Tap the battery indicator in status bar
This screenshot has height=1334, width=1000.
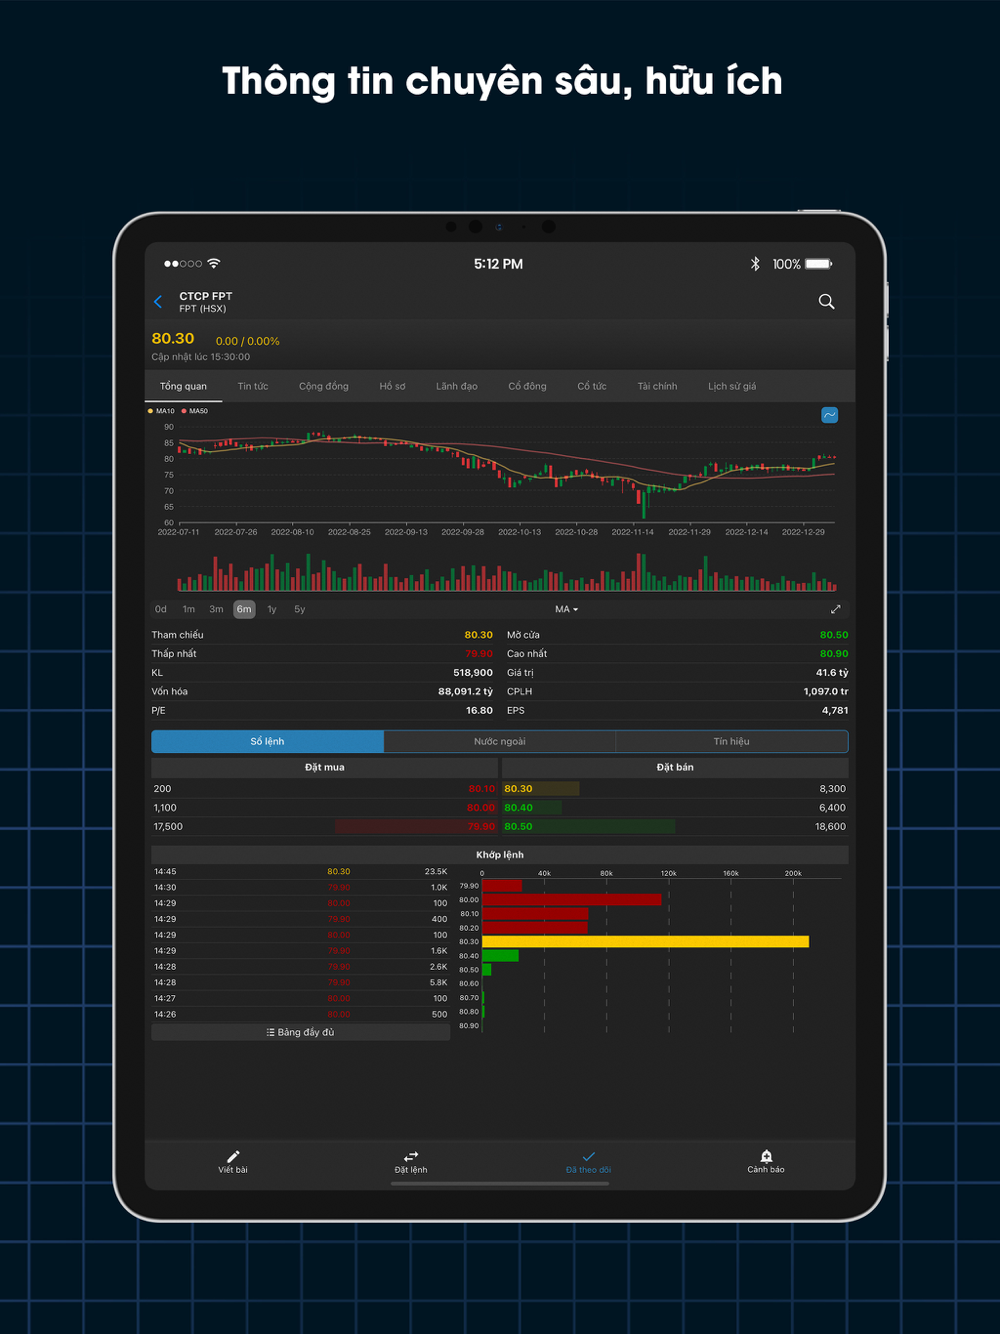click(x=819, y=264)
